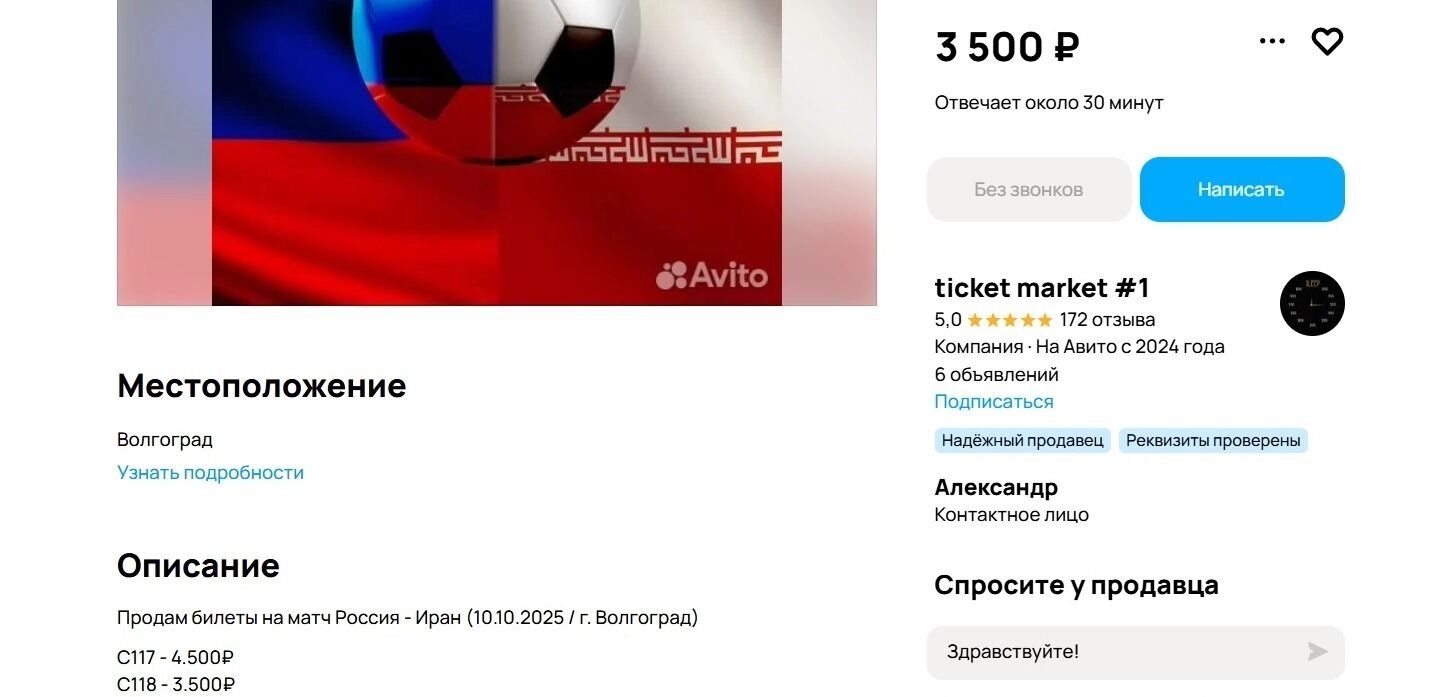Subscribe to seller via "Подписаться"
The width and height of the screenshot is (1453, 697).
(994, 402)
